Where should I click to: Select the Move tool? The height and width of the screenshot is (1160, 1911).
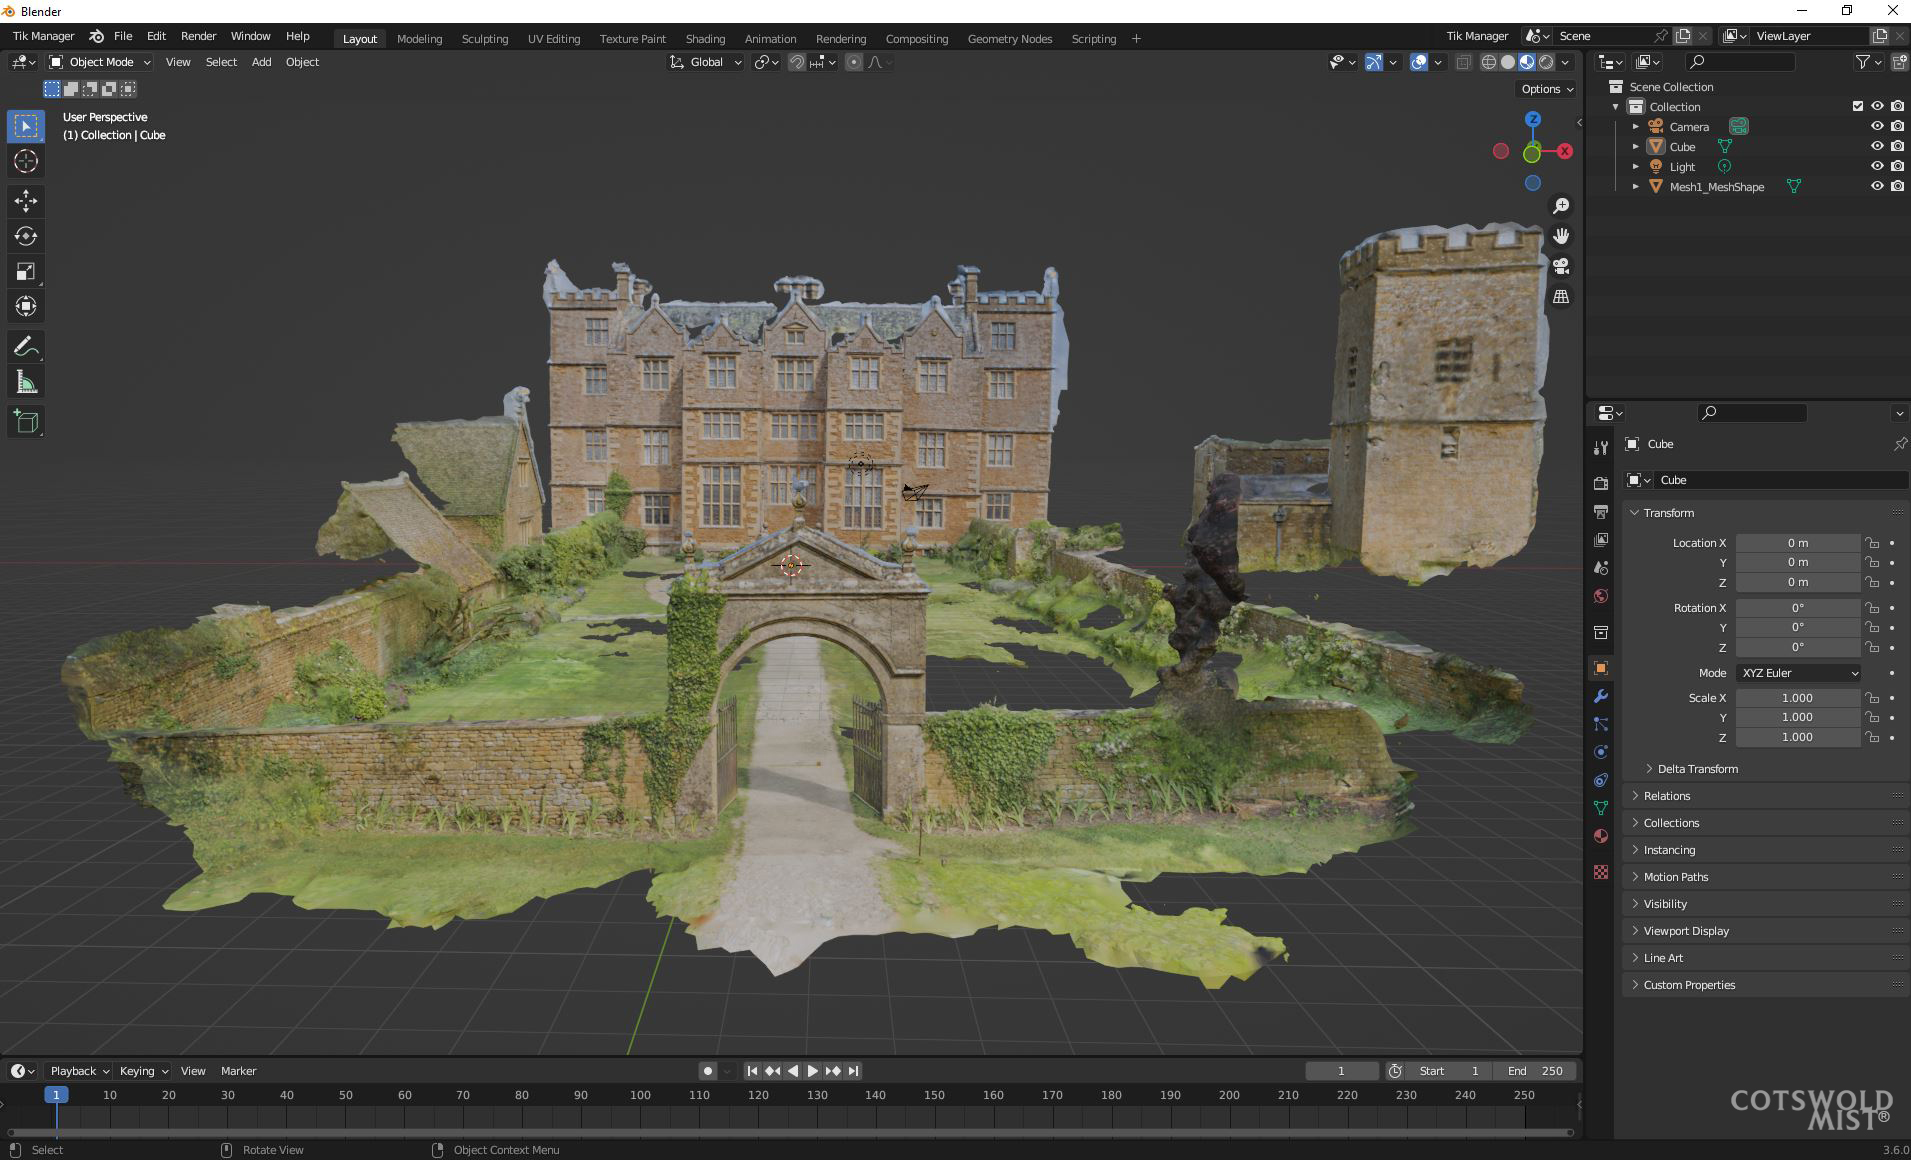point(26,201)
